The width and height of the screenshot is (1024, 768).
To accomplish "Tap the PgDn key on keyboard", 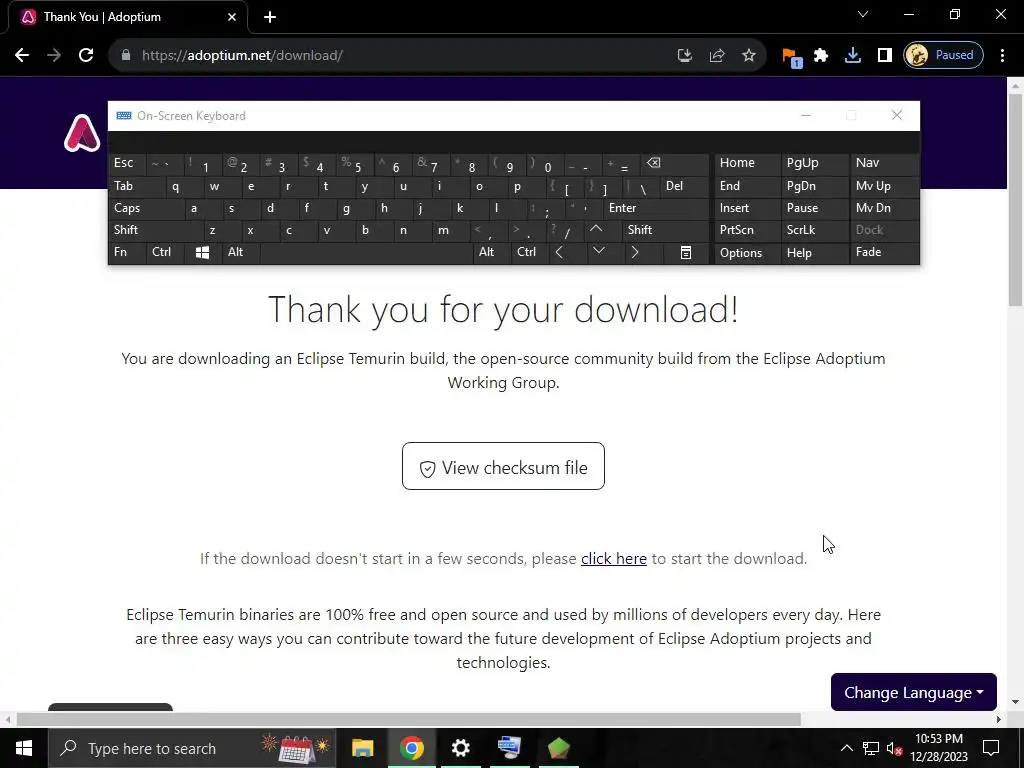I will coord(814,186).
